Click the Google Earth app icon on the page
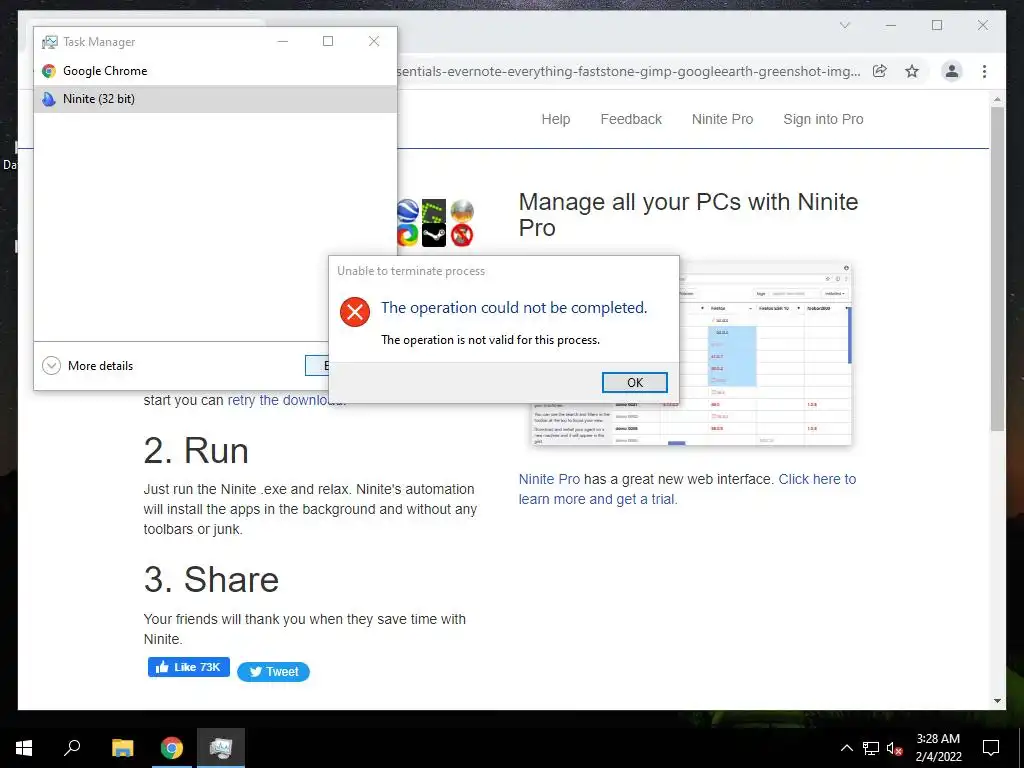 pos(408,210)
